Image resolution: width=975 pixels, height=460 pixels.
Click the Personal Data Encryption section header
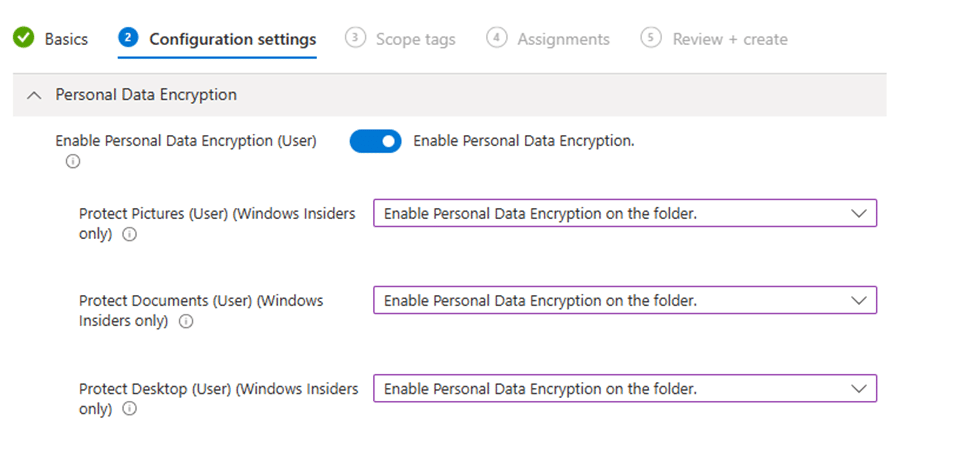[x=450, y=95]
